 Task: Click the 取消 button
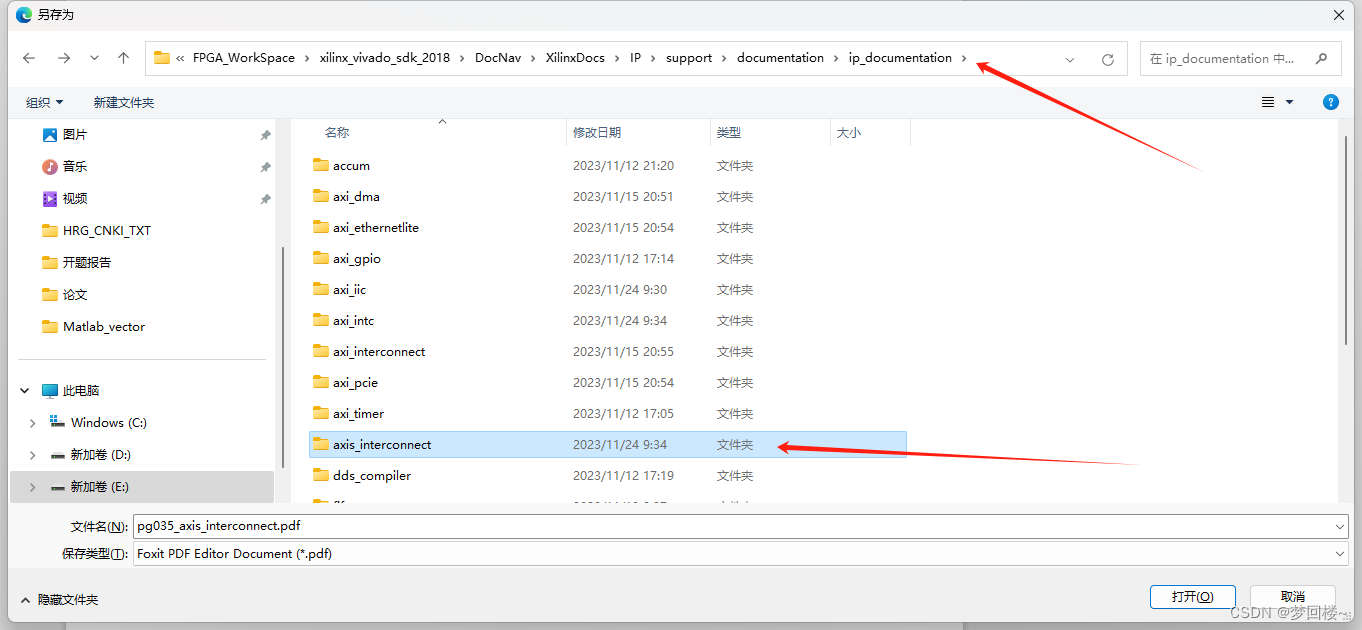tap(1293, 596)
